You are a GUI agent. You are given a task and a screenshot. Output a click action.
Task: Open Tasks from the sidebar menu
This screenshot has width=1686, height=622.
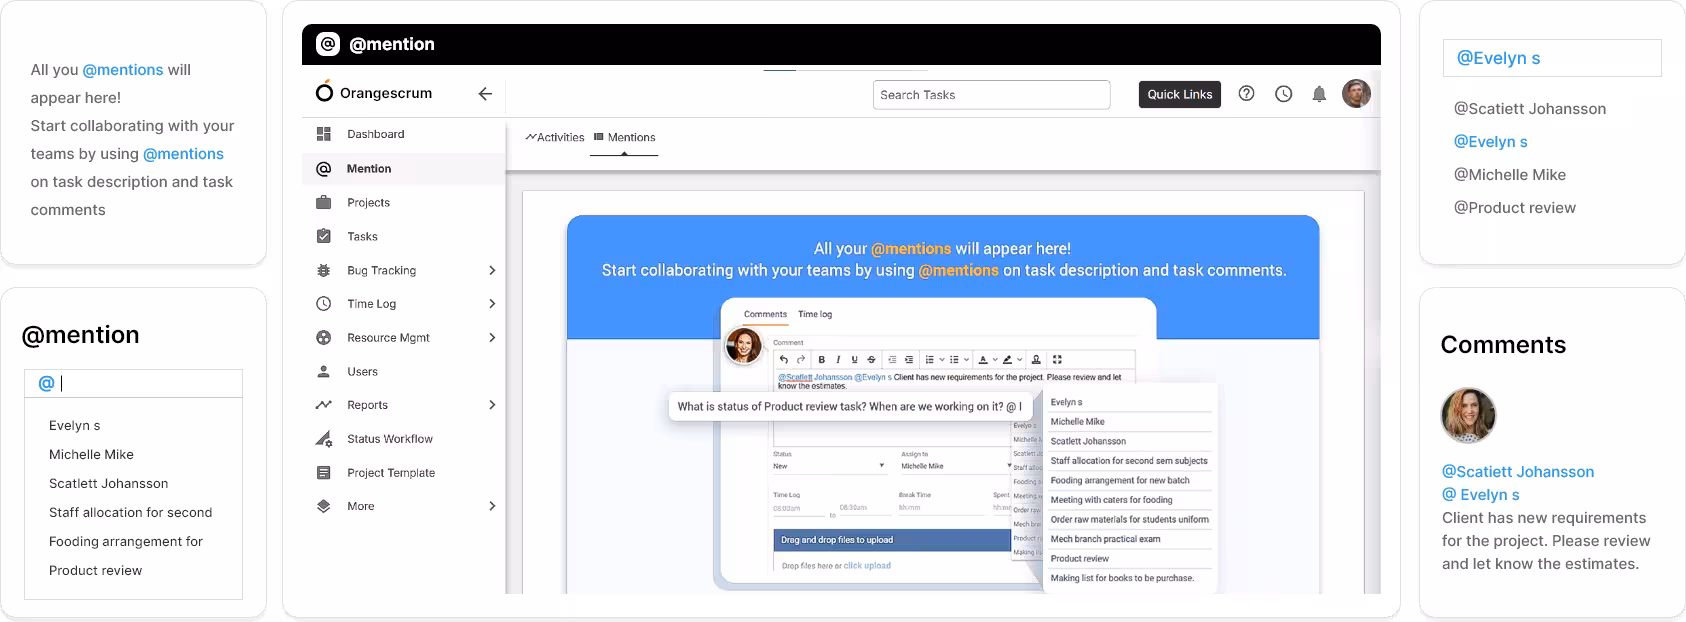pyautogui.click(x=362, y=237)
